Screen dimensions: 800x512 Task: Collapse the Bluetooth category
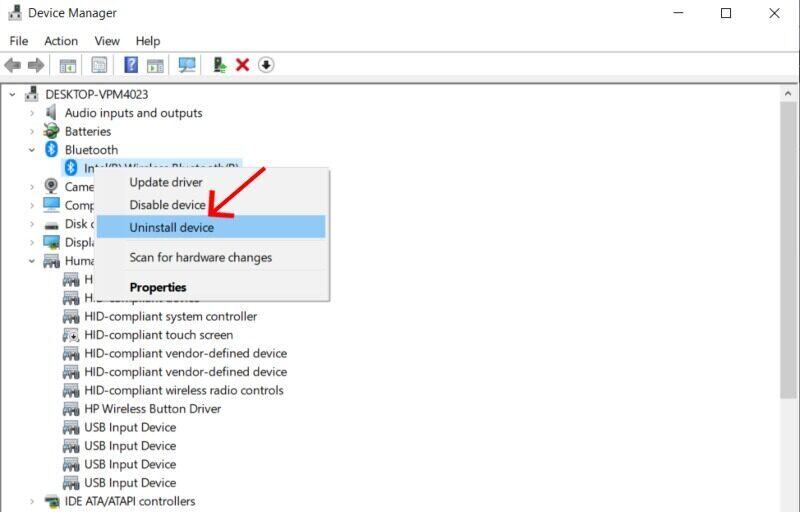32,150
